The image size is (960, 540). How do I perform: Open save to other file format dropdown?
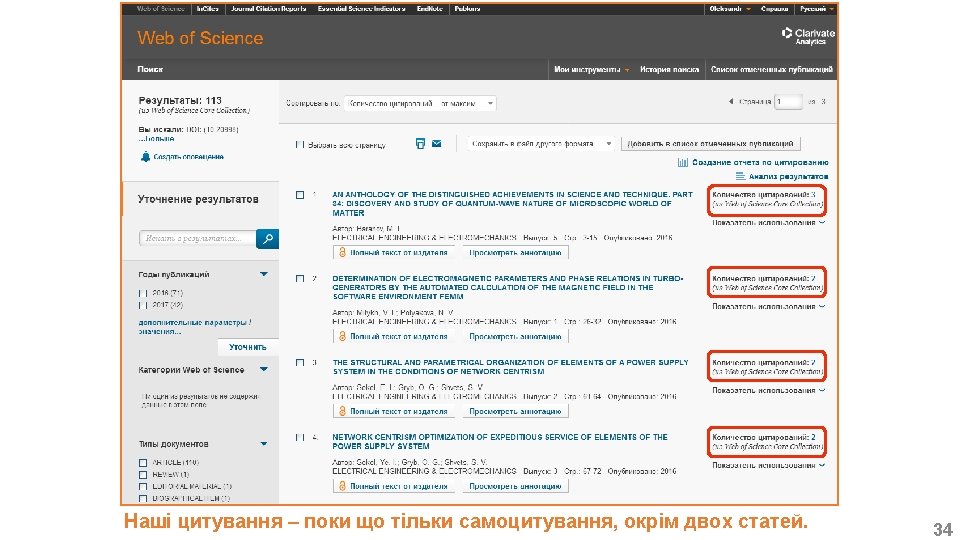tap(541, 144)
